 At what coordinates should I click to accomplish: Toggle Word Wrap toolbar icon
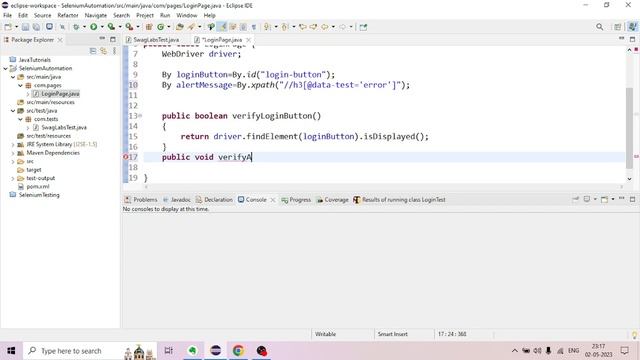click(233, 27)
